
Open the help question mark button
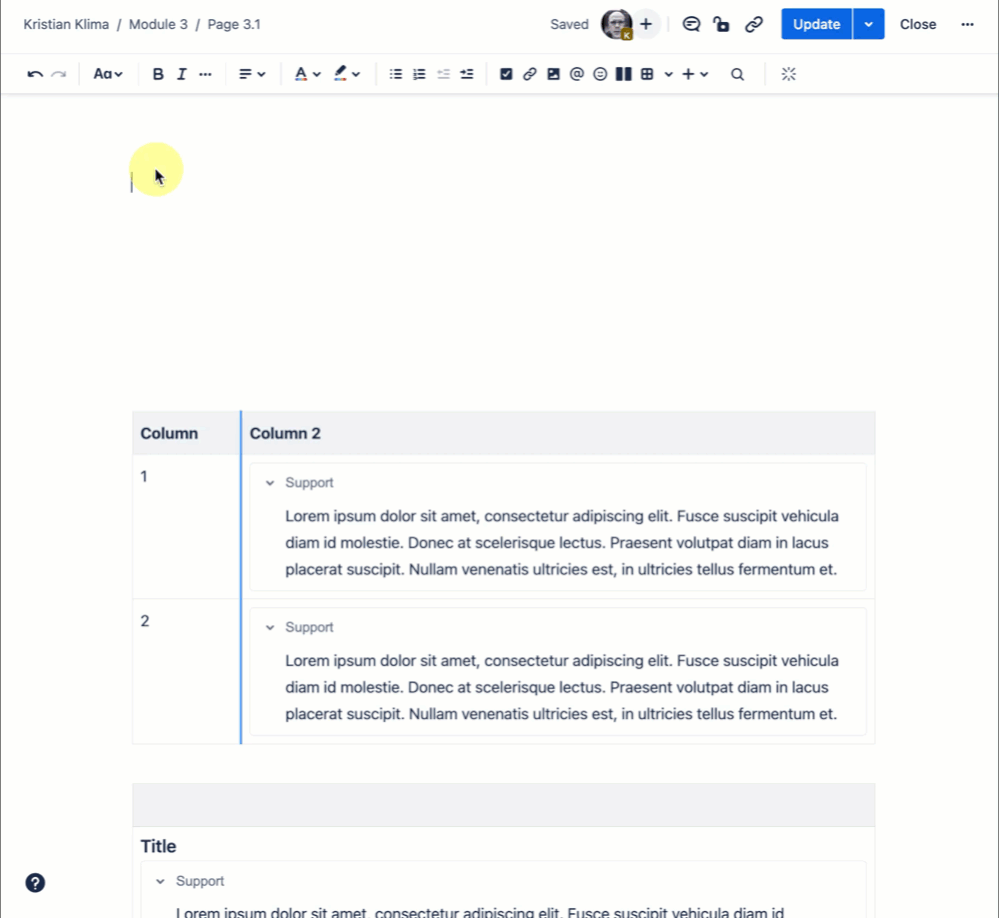pyautogui.click(x=35, y=883)
